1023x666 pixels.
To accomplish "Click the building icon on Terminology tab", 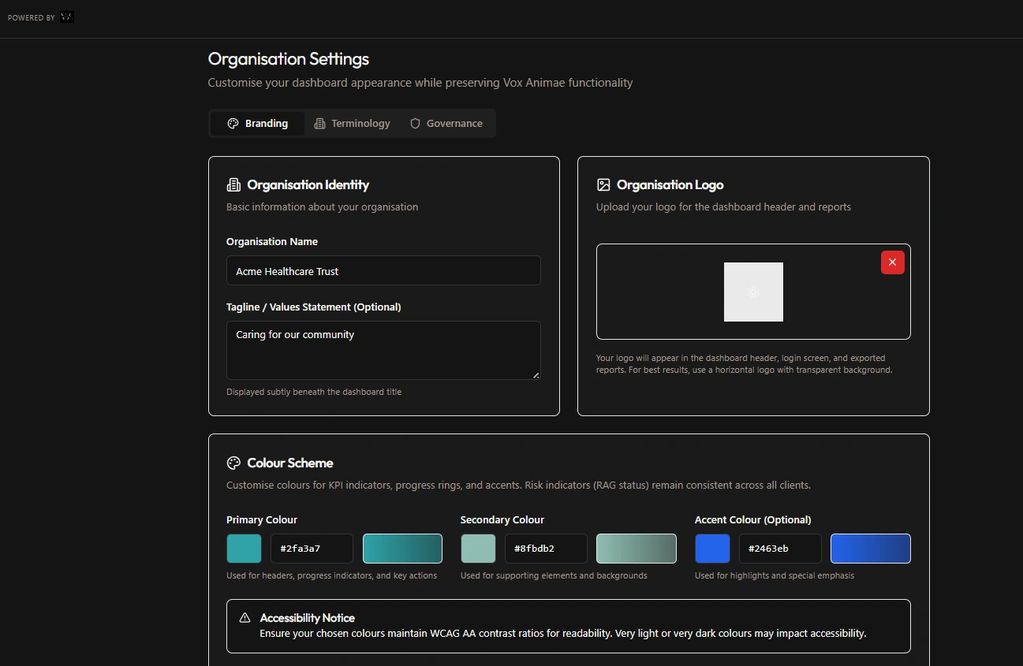I will (x=320, y=124).
